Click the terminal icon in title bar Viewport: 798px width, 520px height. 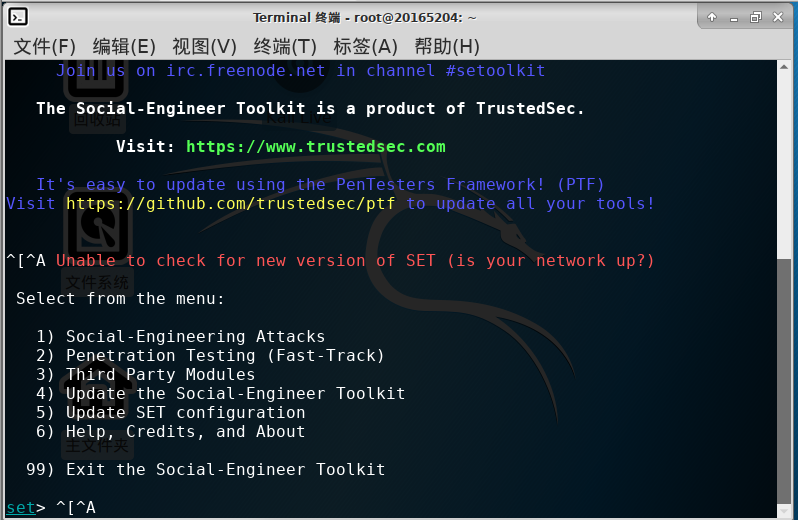[18, 17]
